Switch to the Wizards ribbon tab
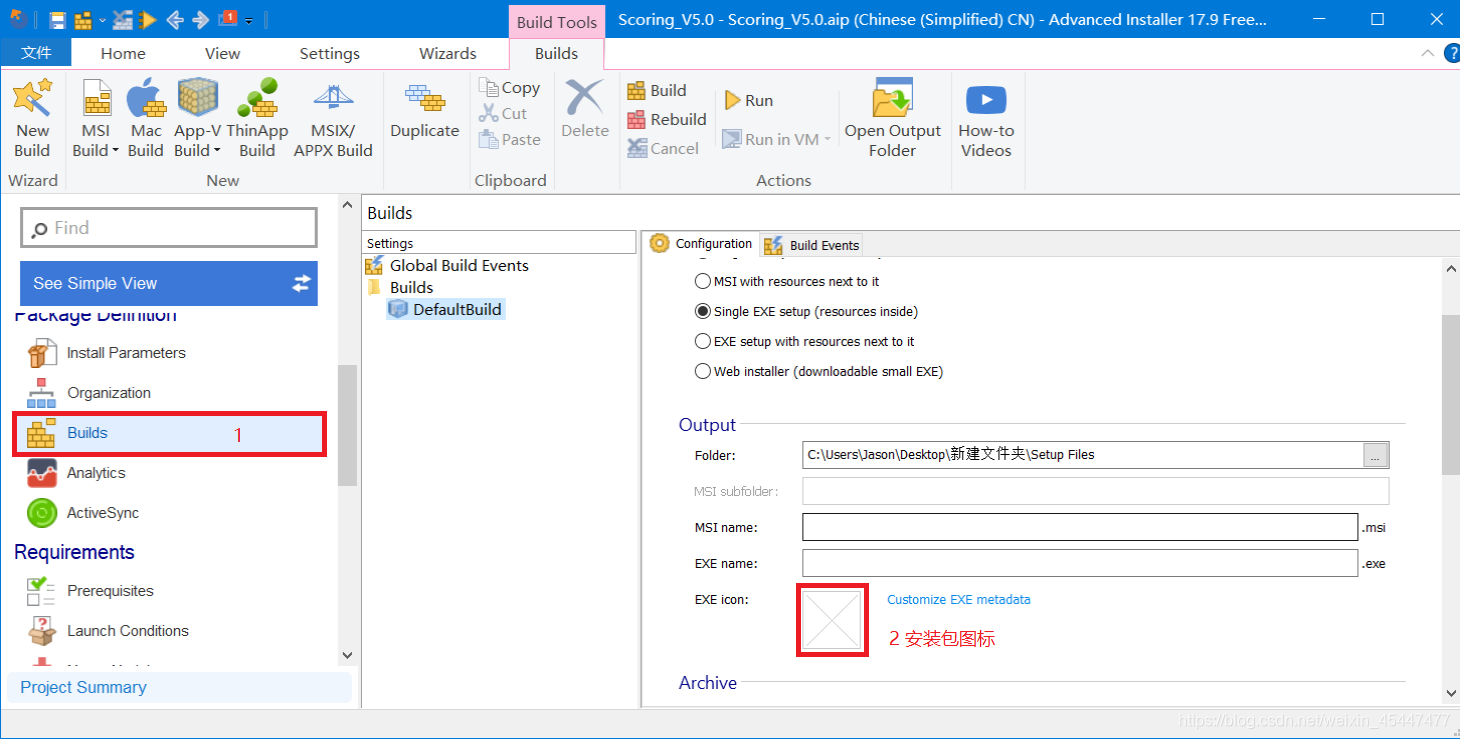 click(448, 54)
